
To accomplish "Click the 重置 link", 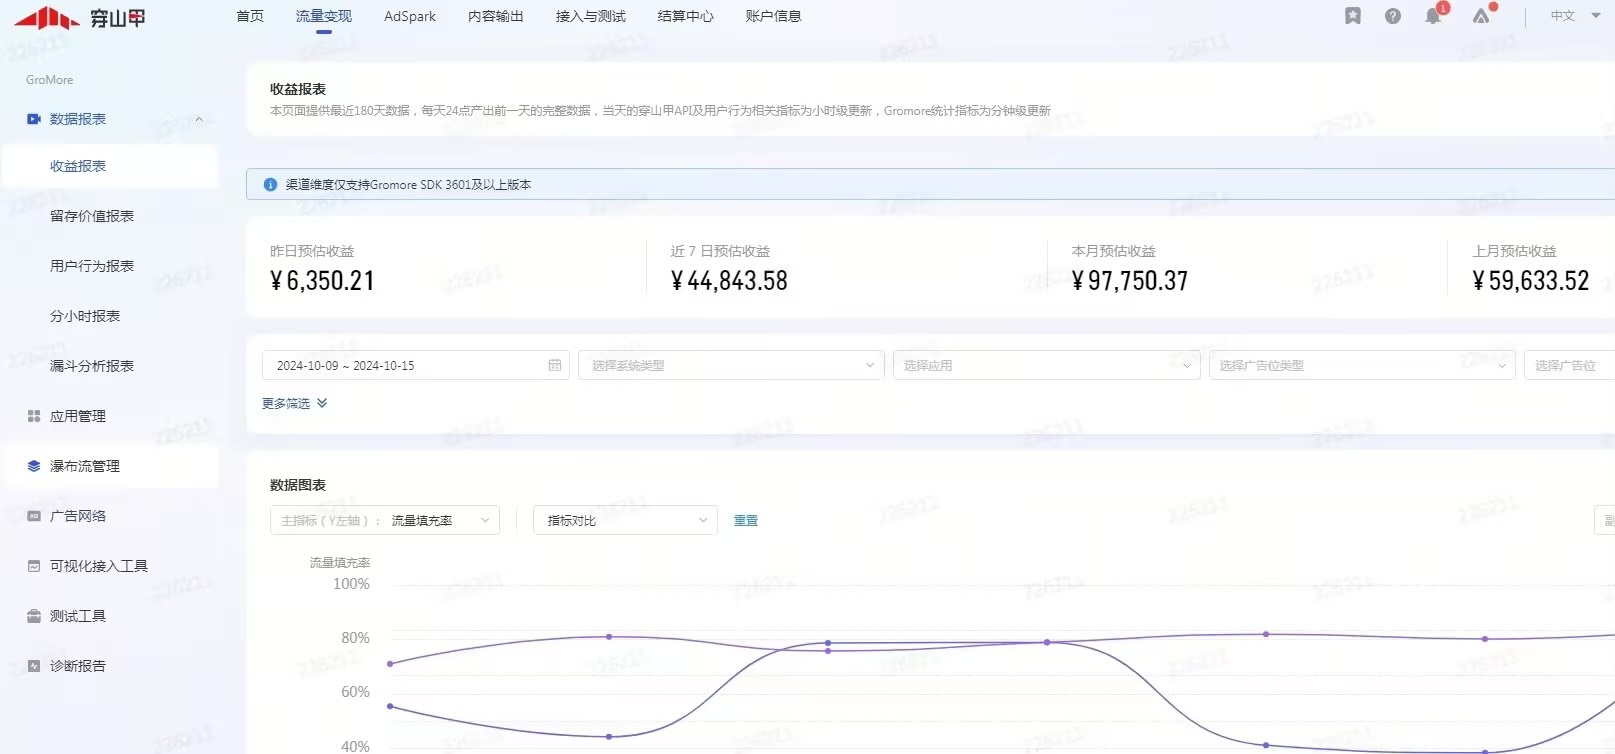I will coord(746,521).
